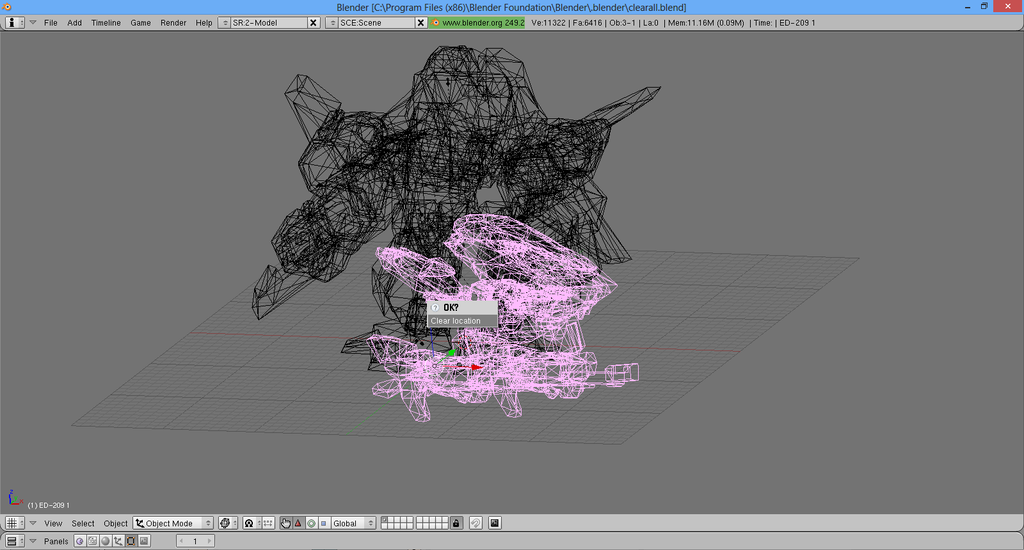Image resolution: width=1024 pixels, height=550 pixels.
Task: Increase the current frame number
Action: 209,541
